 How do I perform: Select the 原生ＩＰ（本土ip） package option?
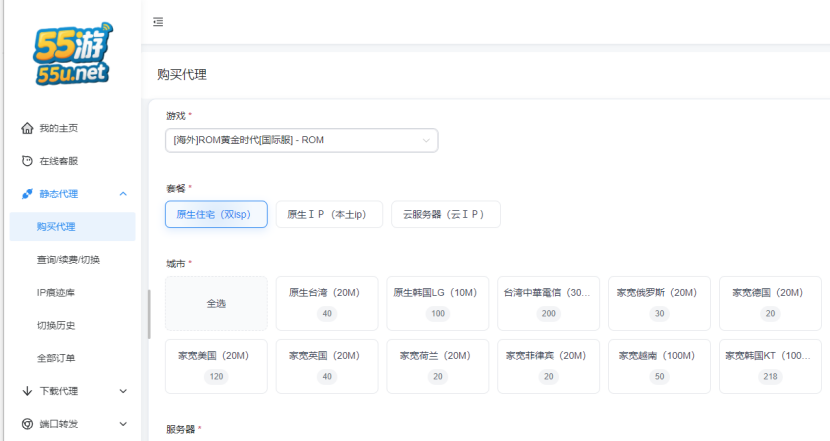pos(328,214)
